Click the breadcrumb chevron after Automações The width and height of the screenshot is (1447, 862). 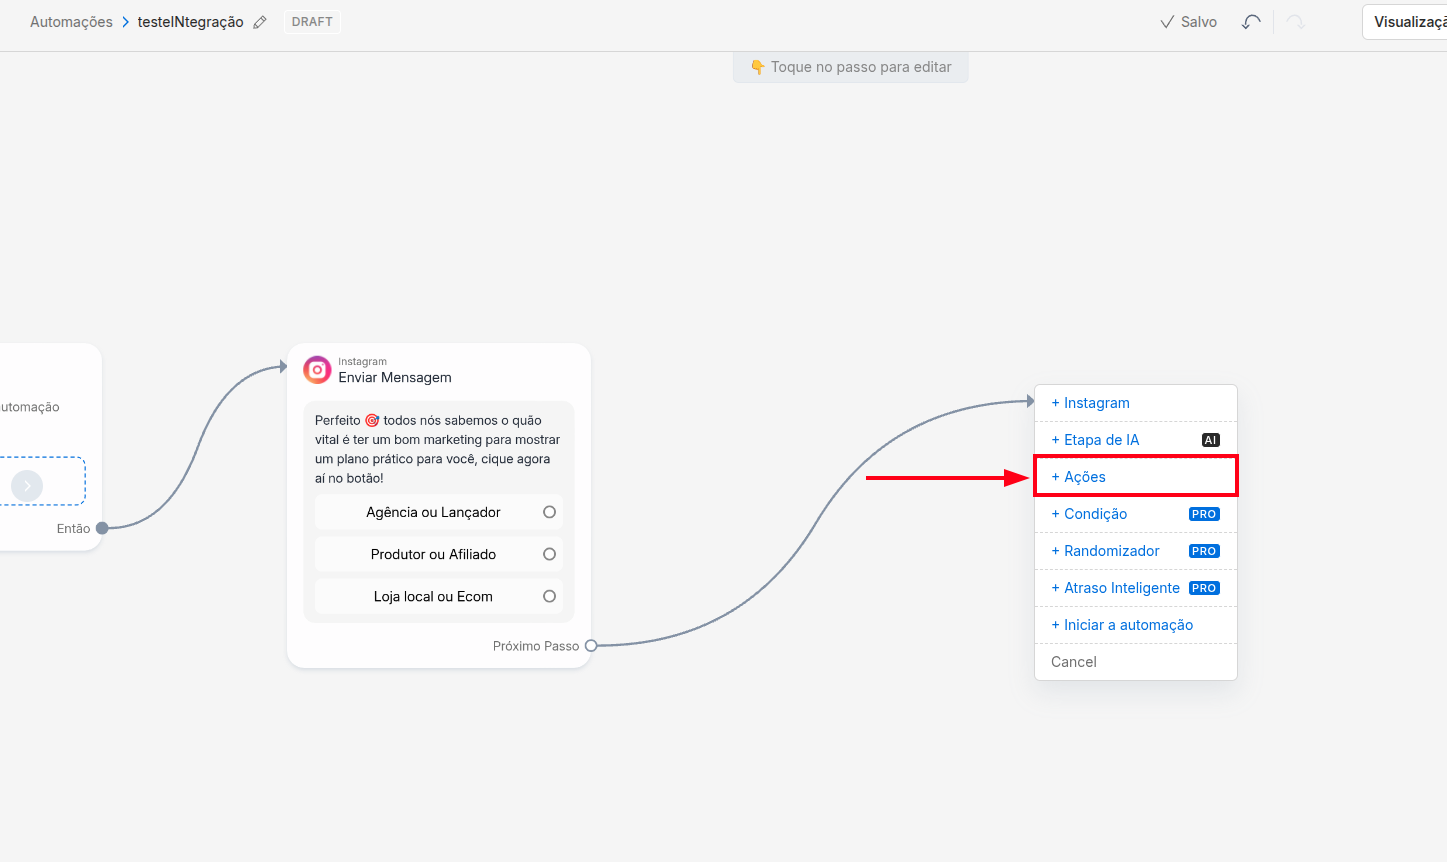[x=126, y=22]
